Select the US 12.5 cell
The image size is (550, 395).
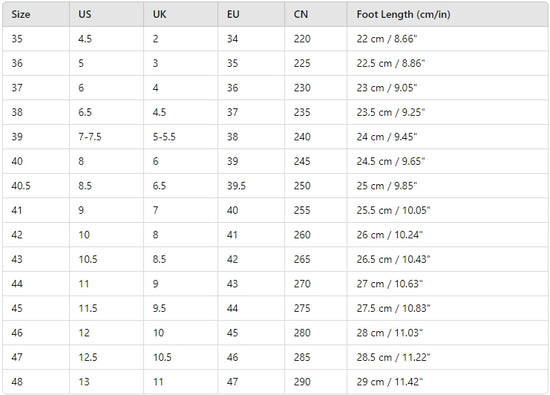point(107,357)
